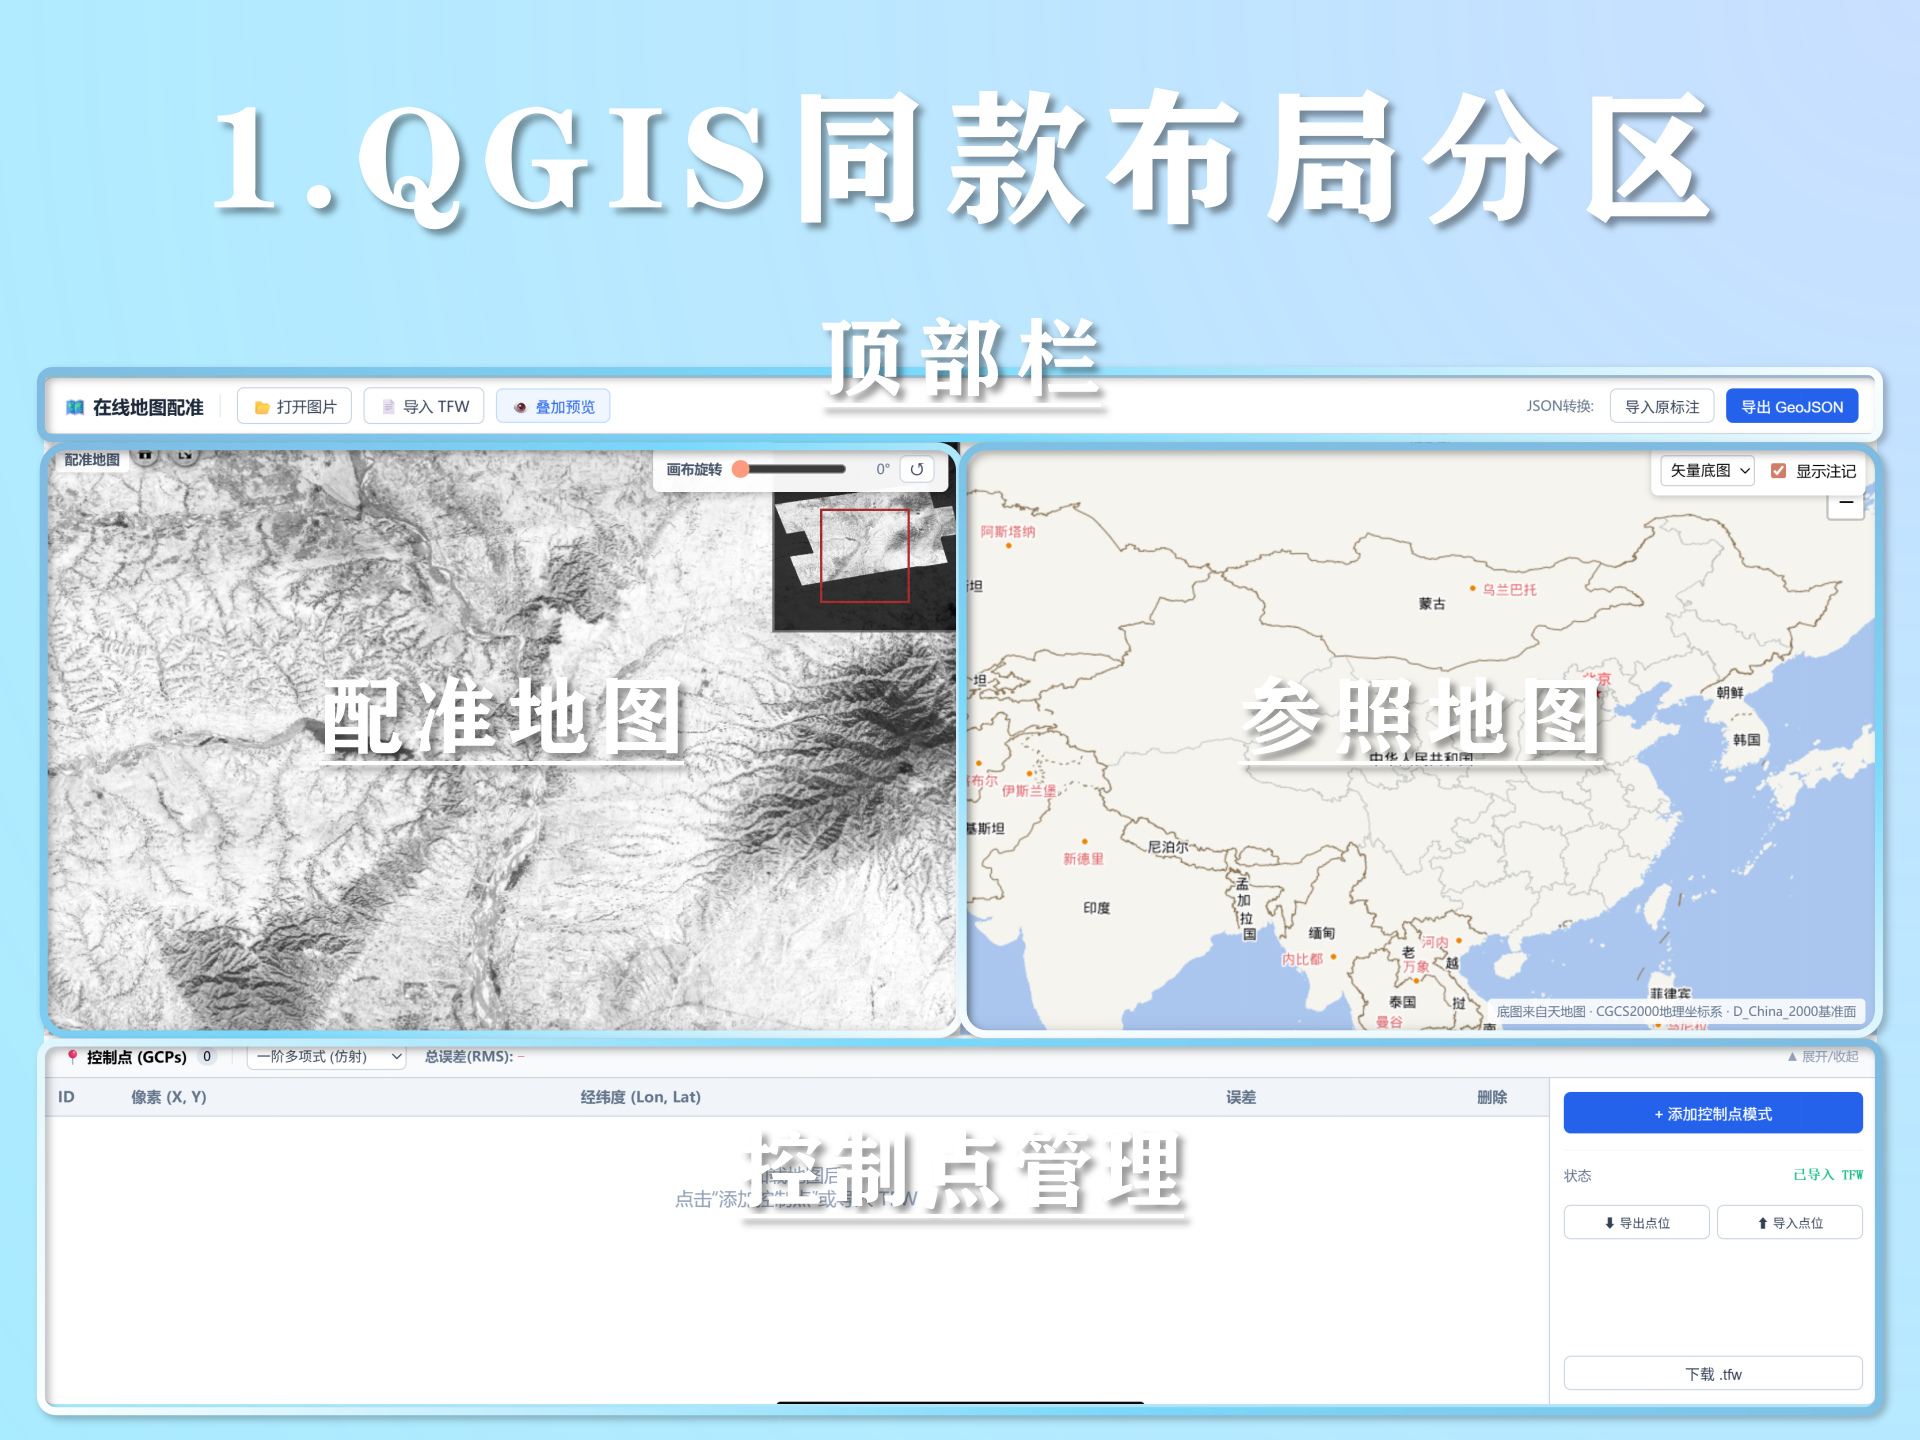
Task: Reset canvas rotation with the circular arrow icon
Action: coord(917,469)
